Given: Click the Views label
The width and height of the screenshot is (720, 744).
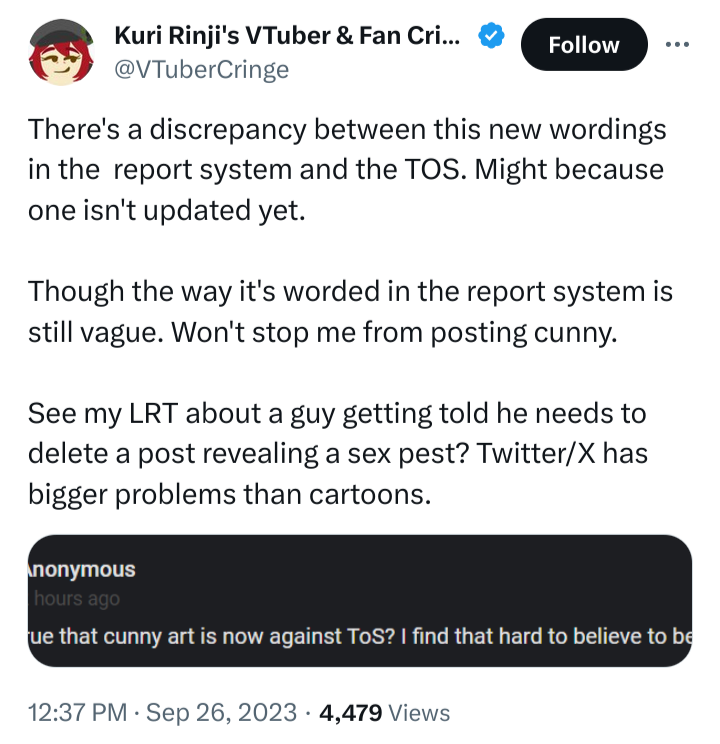Looking at the screenshot, I should point(418,713).
